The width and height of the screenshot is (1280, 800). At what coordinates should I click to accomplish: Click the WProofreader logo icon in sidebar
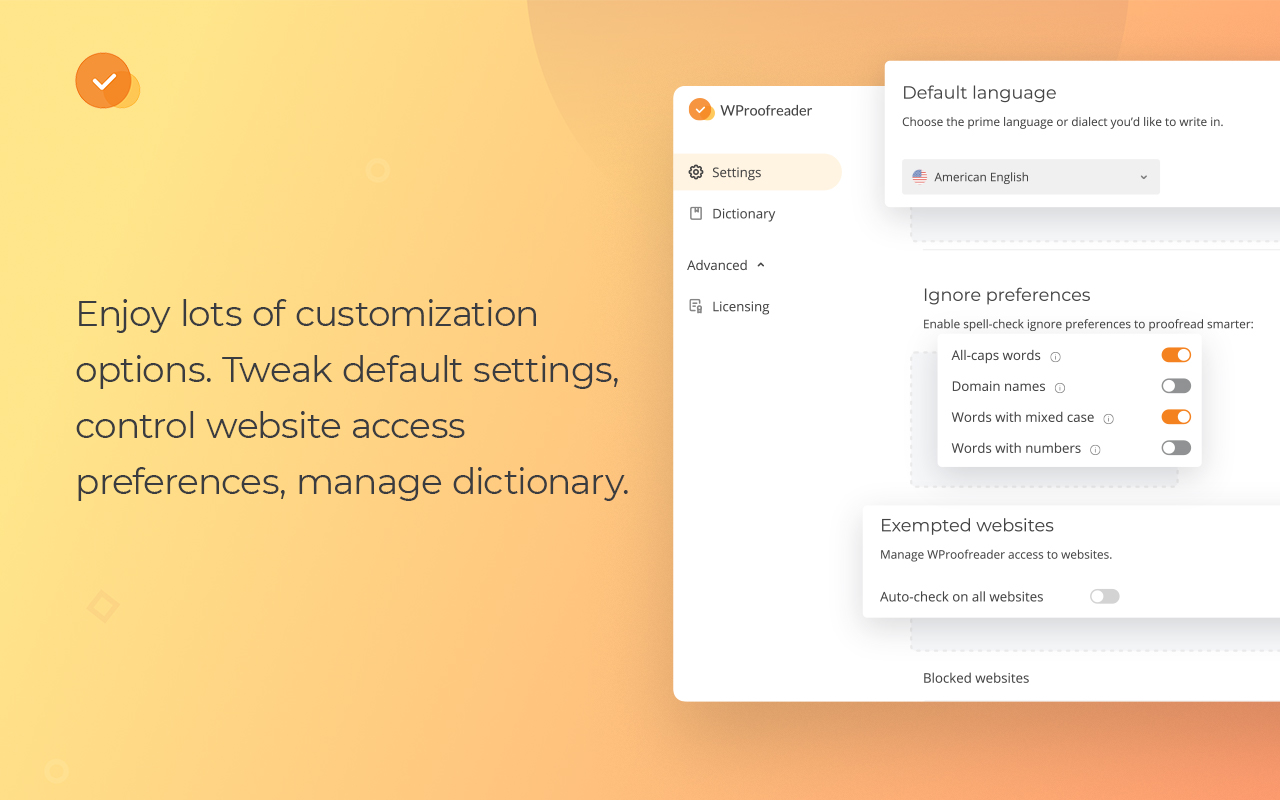tap(701, 110)
